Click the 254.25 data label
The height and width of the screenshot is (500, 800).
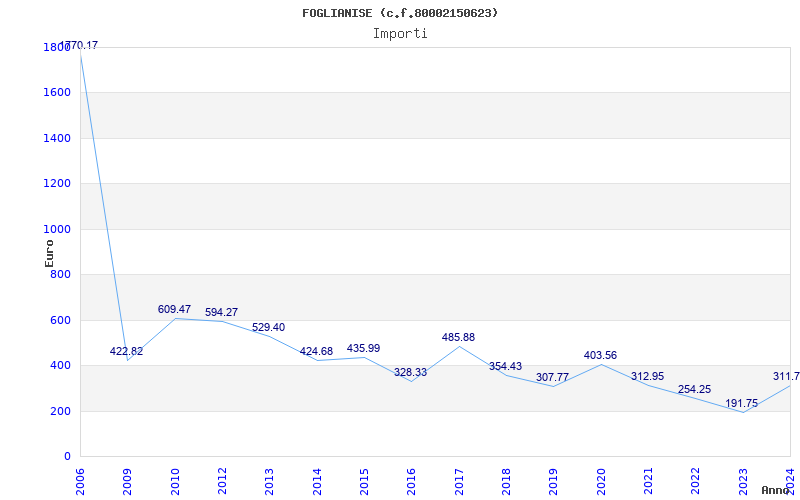tap(694, 390)
